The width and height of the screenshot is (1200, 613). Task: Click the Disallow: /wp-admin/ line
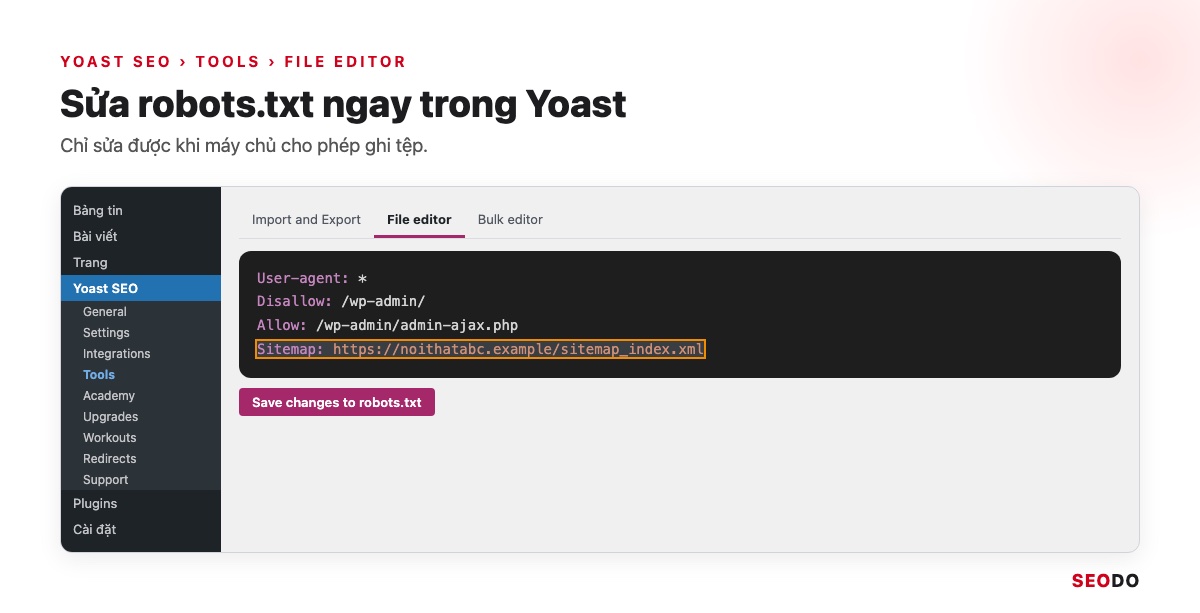coord(341,301)
